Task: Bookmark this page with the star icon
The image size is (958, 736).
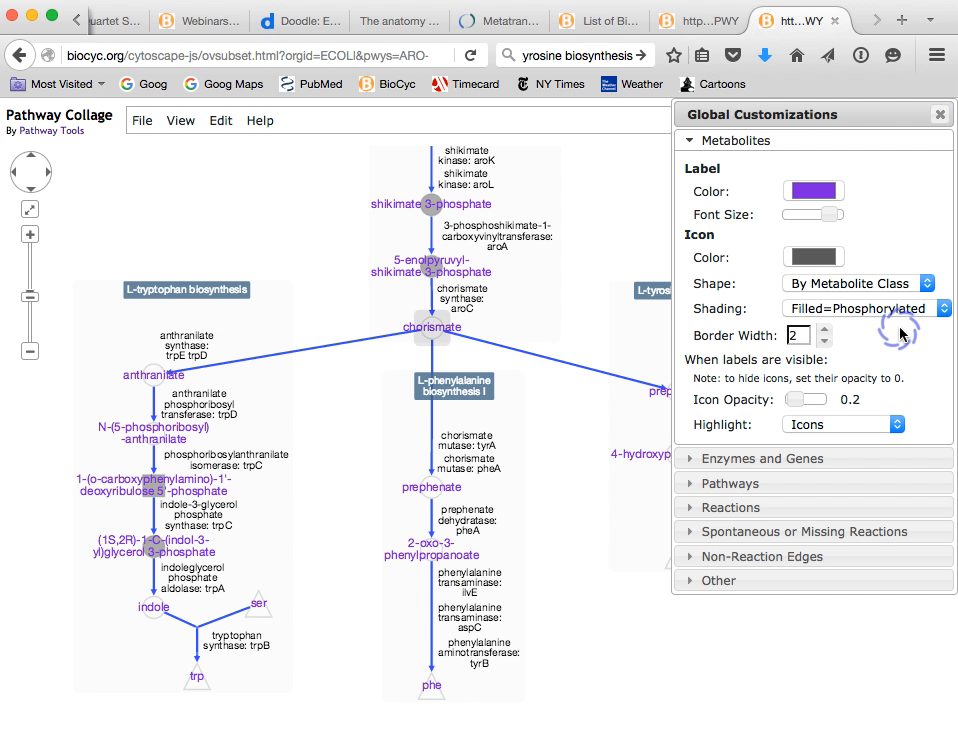Action: [674, 55]
